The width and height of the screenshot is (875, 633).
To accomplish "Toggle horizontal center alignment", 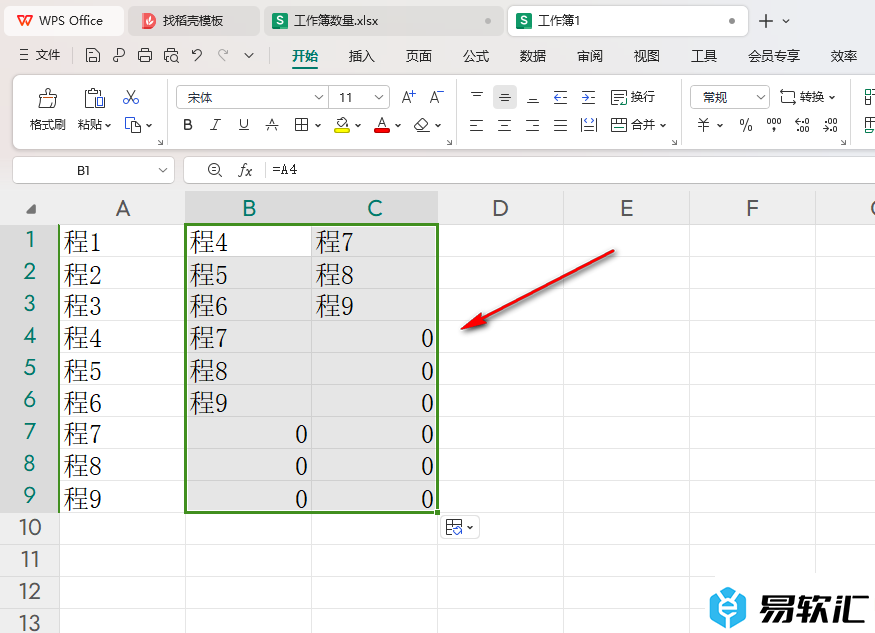I will 504,125.
